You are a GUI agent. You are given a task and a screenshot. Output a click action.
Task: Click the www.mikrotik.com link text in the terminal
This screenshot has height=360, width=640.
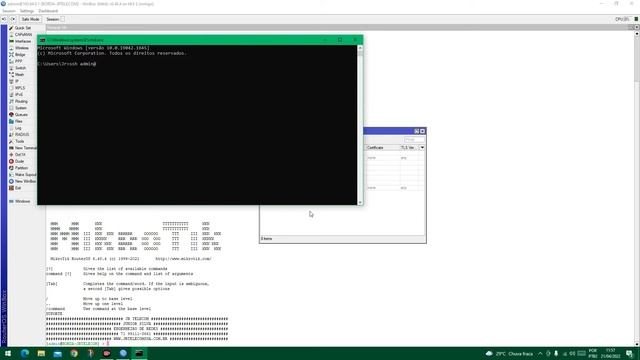[x=183, y=259]
